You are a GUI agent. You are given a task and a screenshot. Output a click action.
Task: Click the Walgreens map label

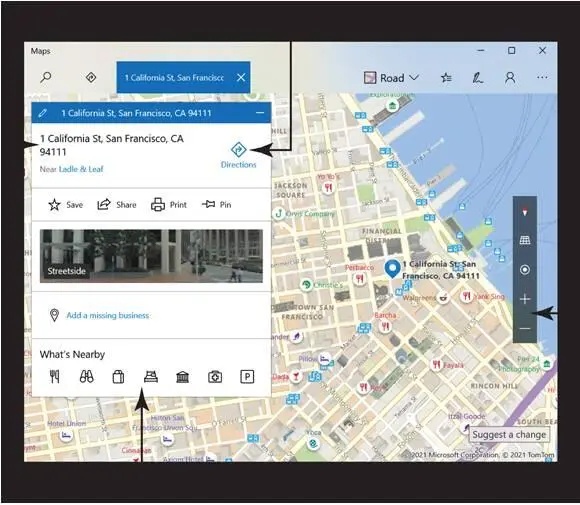point(419,297)
